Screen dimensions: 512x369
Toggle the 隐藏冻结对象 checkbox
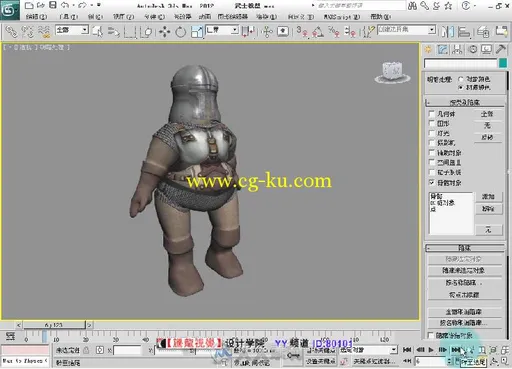point(431,335)
